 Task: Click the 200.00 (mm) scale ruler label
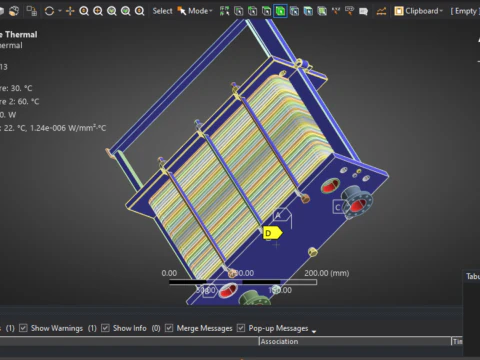327,273
